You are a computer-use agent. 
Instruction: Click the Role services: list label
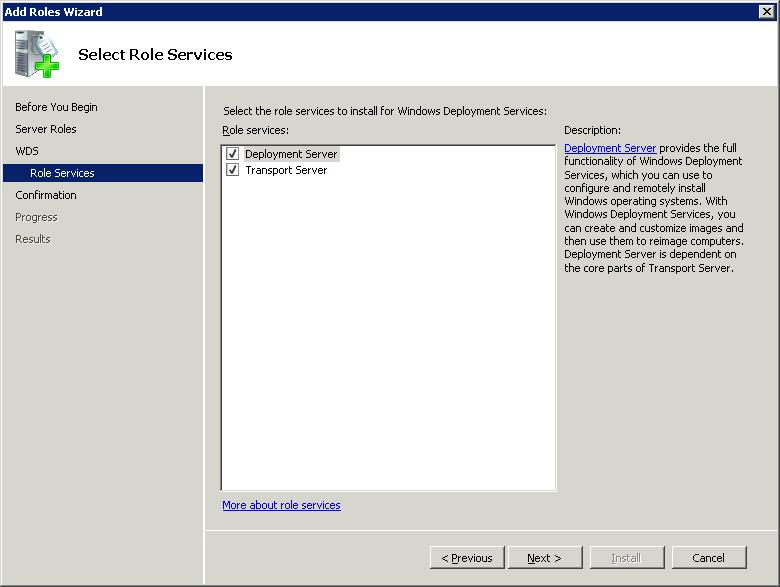click(255, 130)
